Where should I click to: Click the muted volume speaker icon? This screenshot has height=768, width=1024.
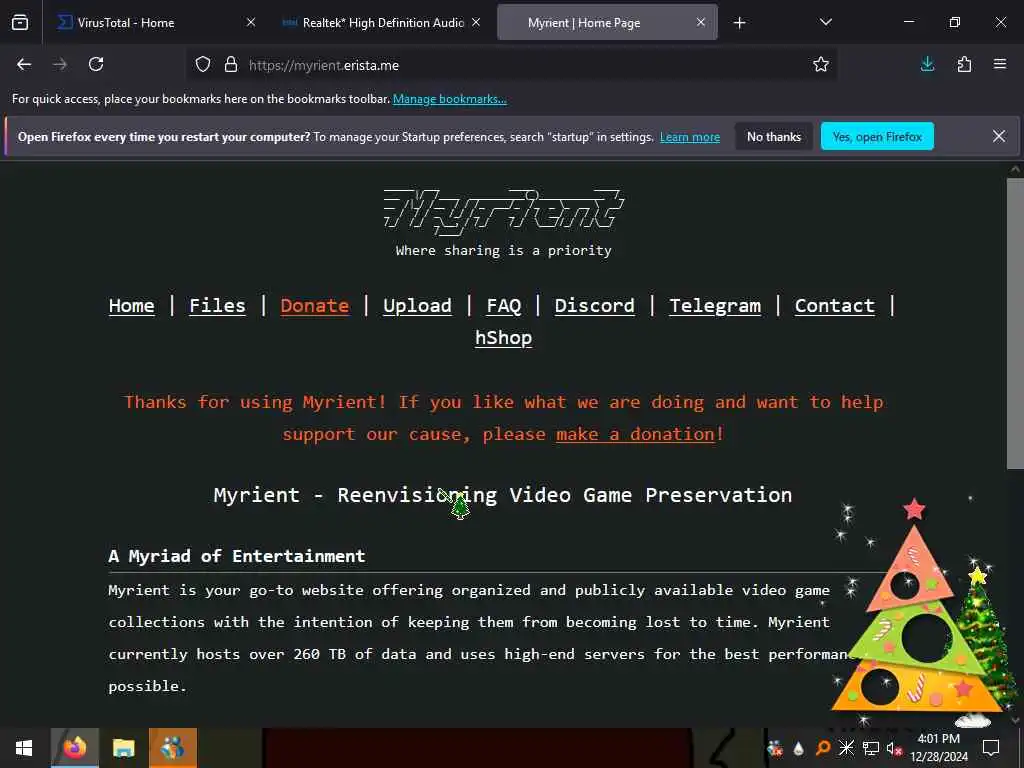click(894, 748)
